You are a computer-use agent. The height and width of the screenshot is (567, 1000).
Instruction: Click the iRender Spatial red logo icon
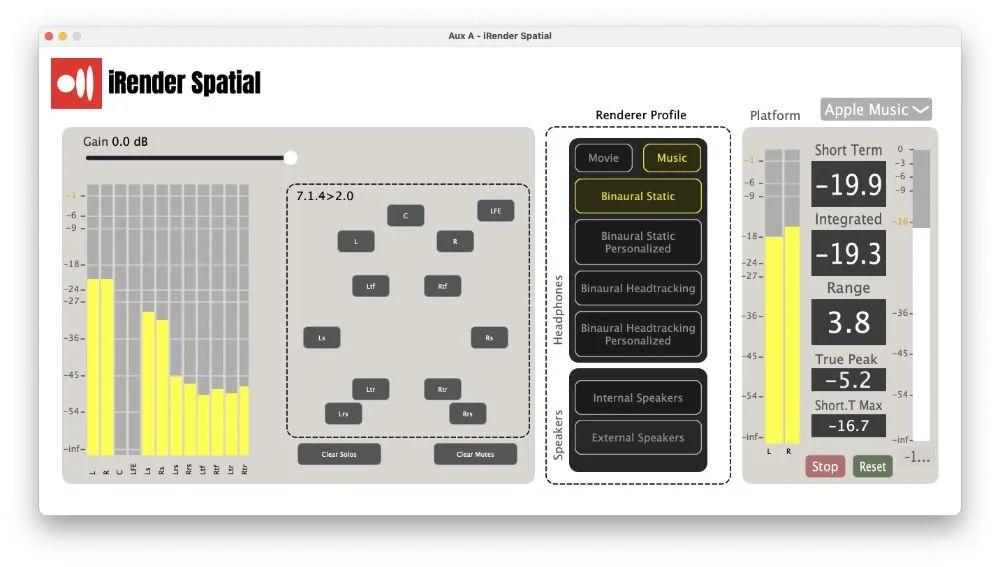76,84
